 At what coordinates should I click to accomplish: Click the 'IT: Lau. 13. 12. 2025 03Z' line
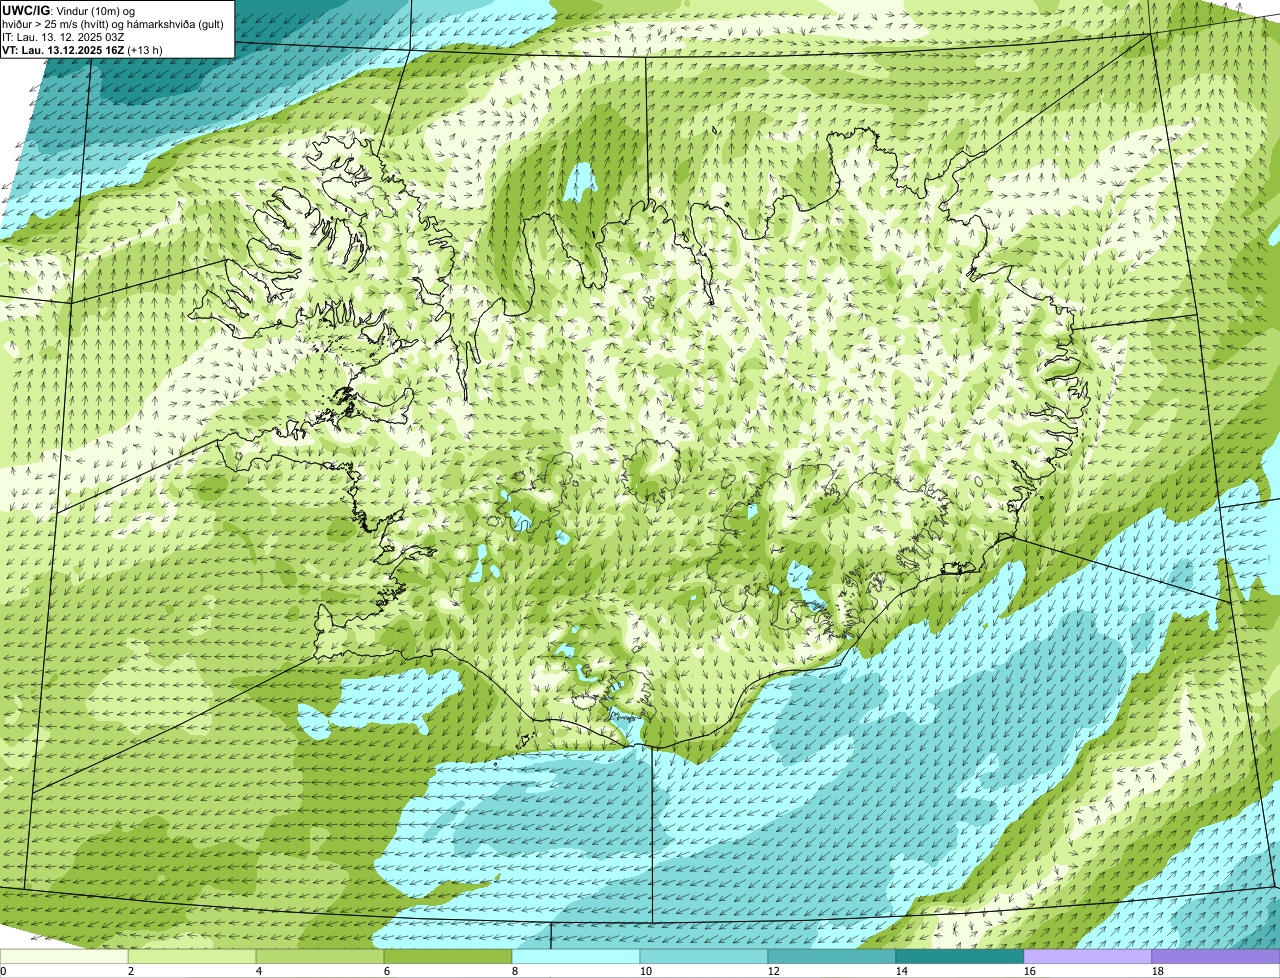(64, 37)
